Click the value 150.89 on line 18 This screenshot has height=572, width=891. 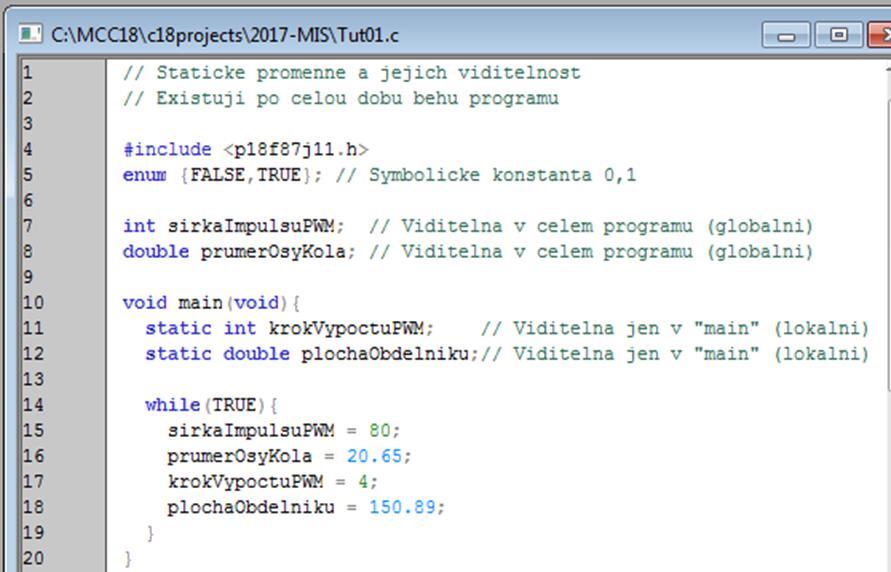402,507
